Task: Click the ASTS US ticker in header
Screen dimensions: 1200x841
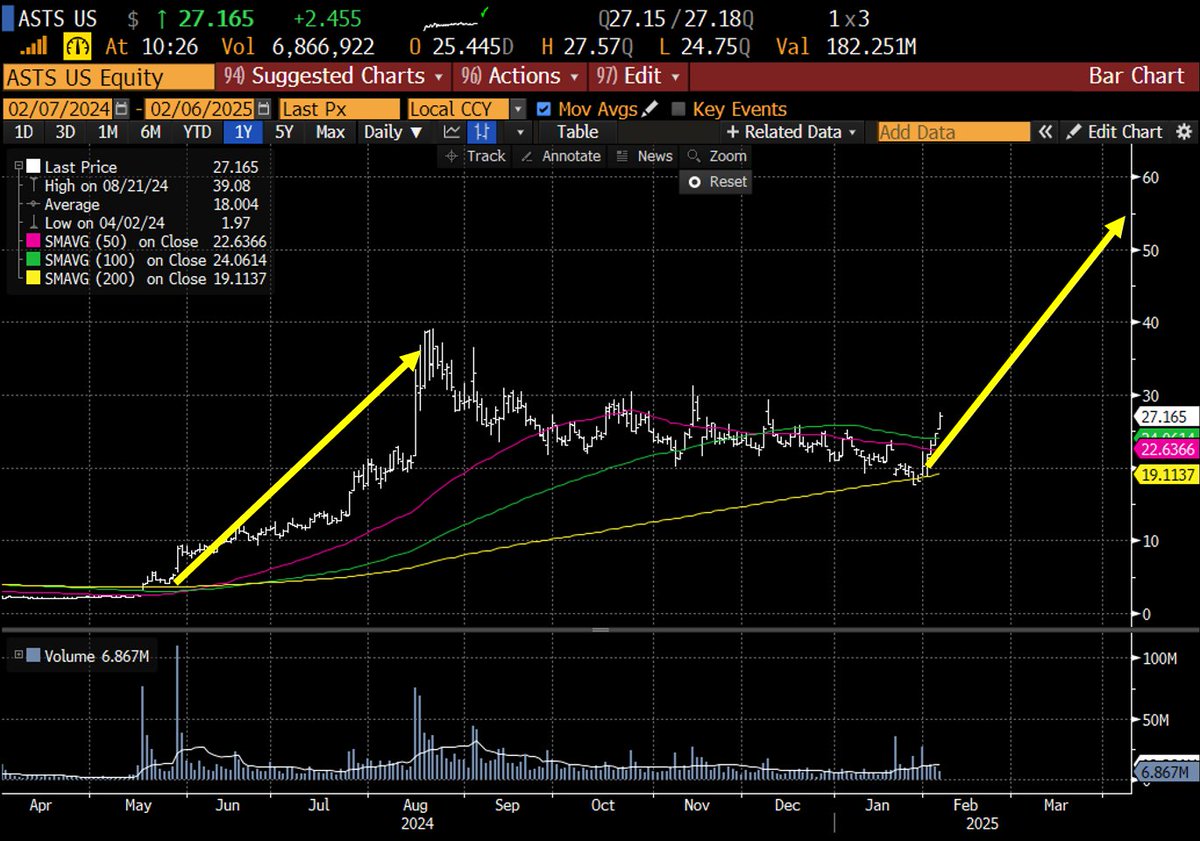Action: click(x=59, y=18)
